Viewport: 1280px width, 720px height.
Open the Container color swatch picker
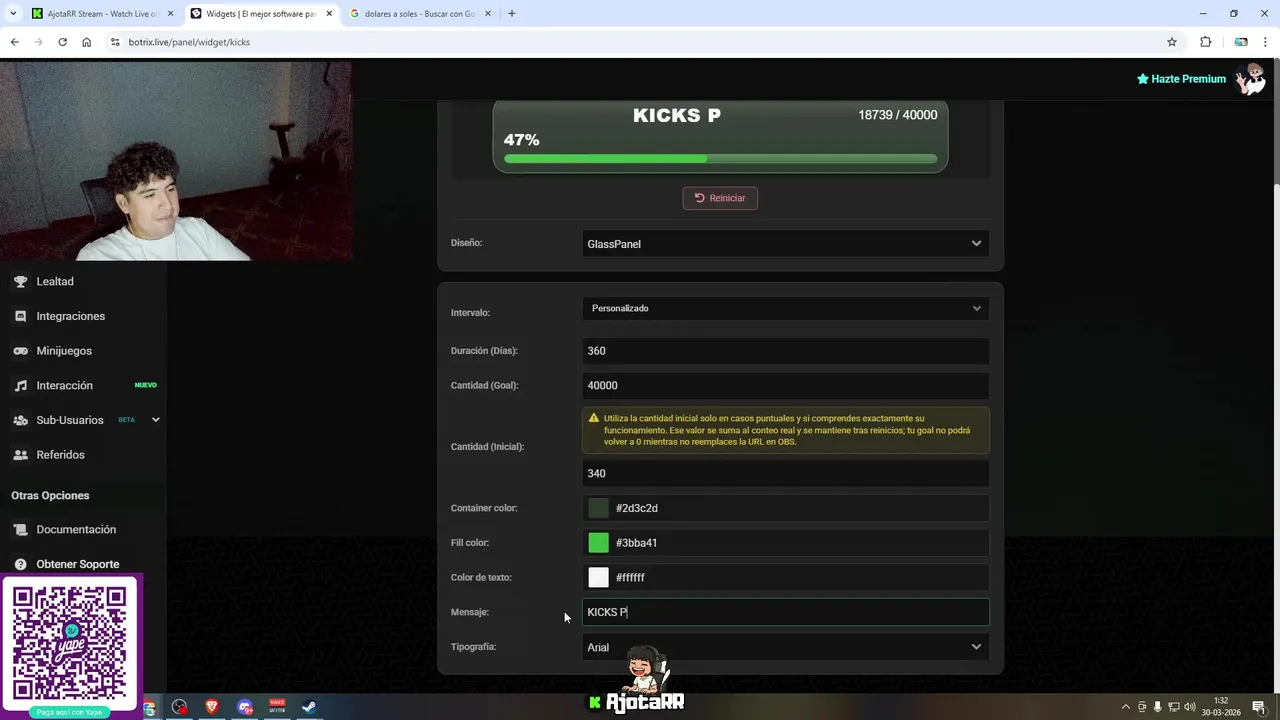tap(598, 508)
